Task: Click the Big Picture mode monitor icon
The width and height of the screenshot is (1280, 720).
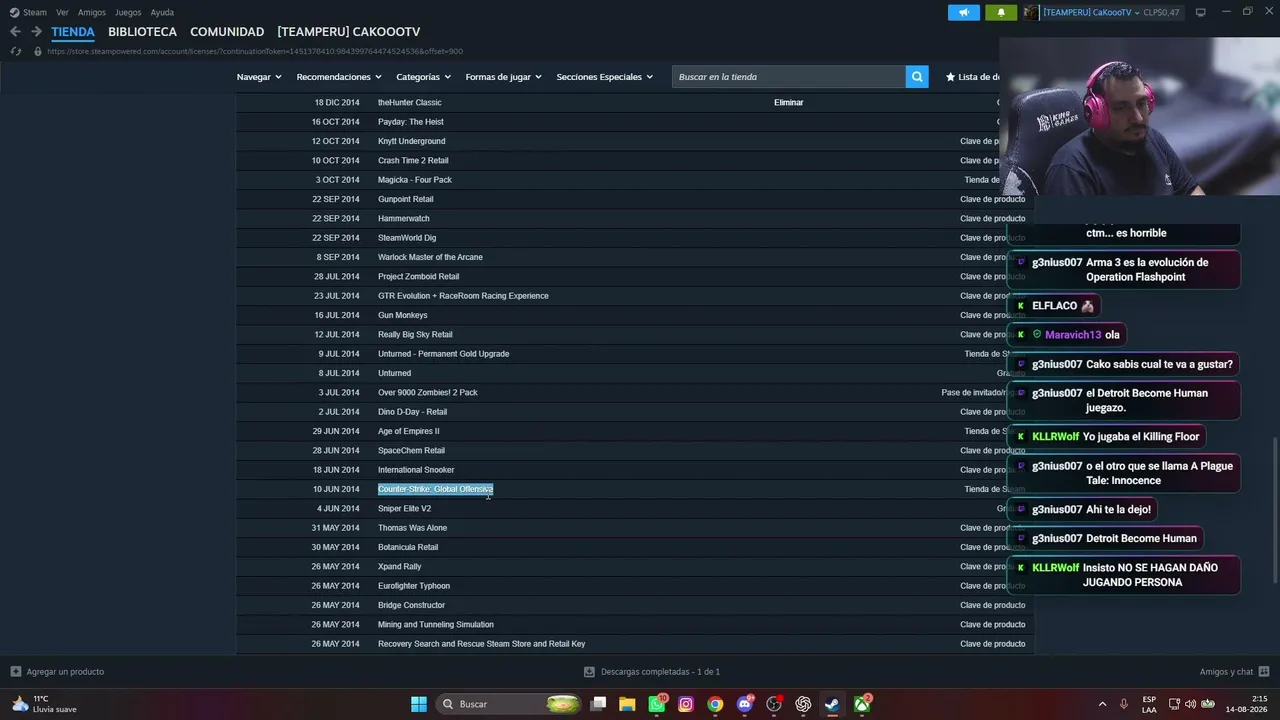Action: click(1201, 12)
